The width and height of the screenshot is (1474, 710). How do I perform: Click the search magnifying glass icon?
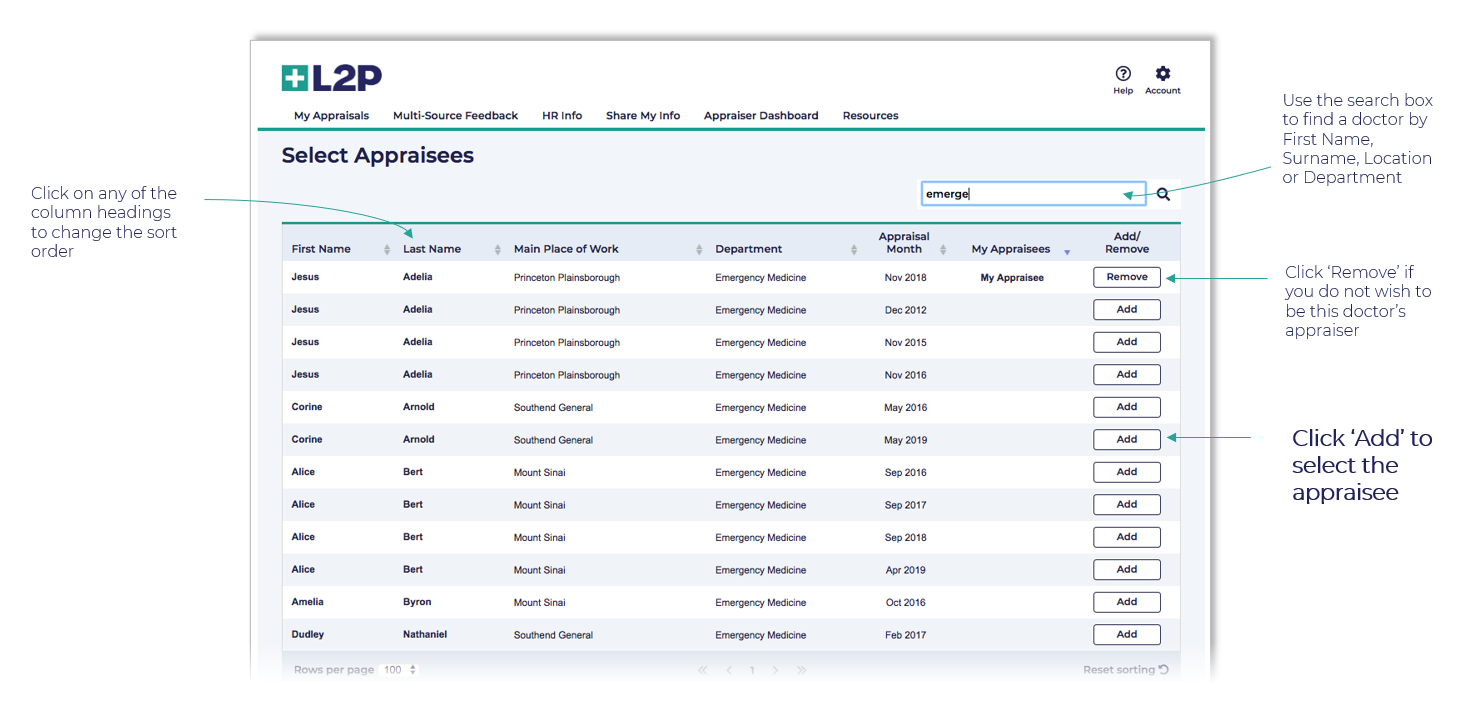tap(1163, 195)
